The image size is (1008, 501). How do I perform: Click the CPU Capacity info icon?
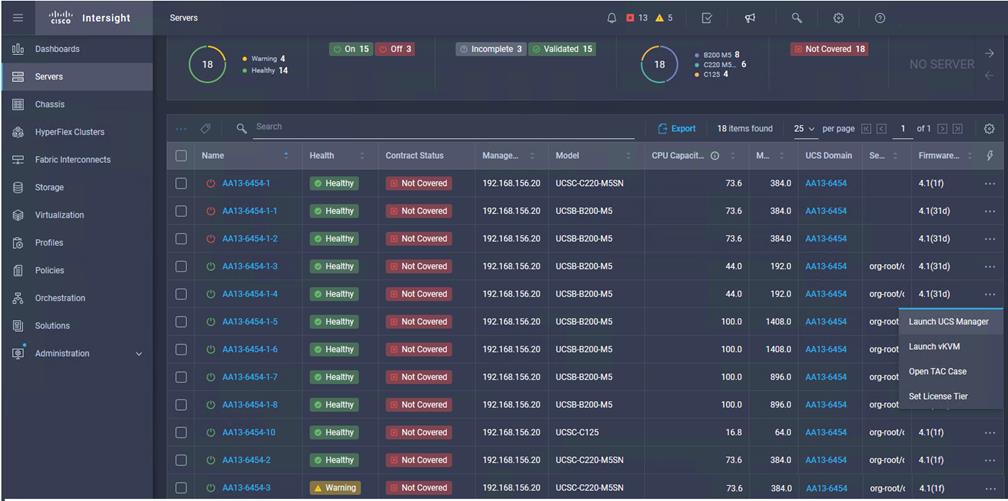click(x=715, y=156)
